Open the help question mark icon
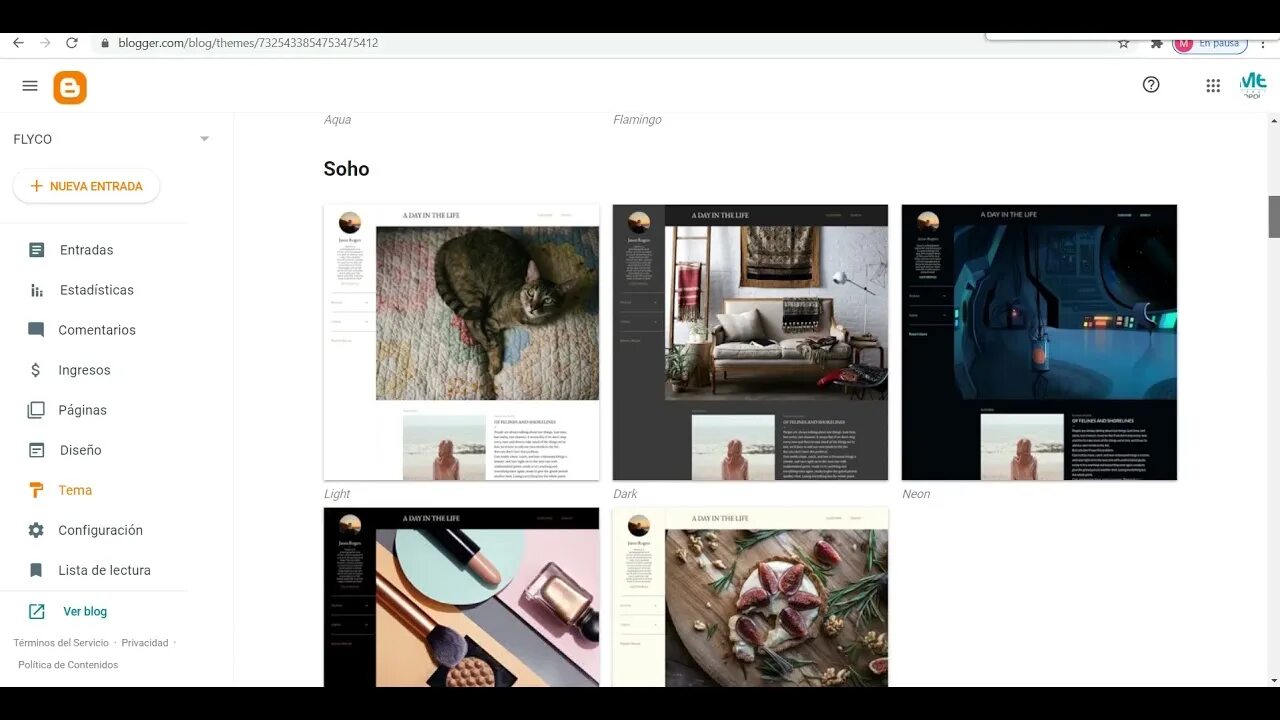 pyautogui.click(x=1151, y=85)
